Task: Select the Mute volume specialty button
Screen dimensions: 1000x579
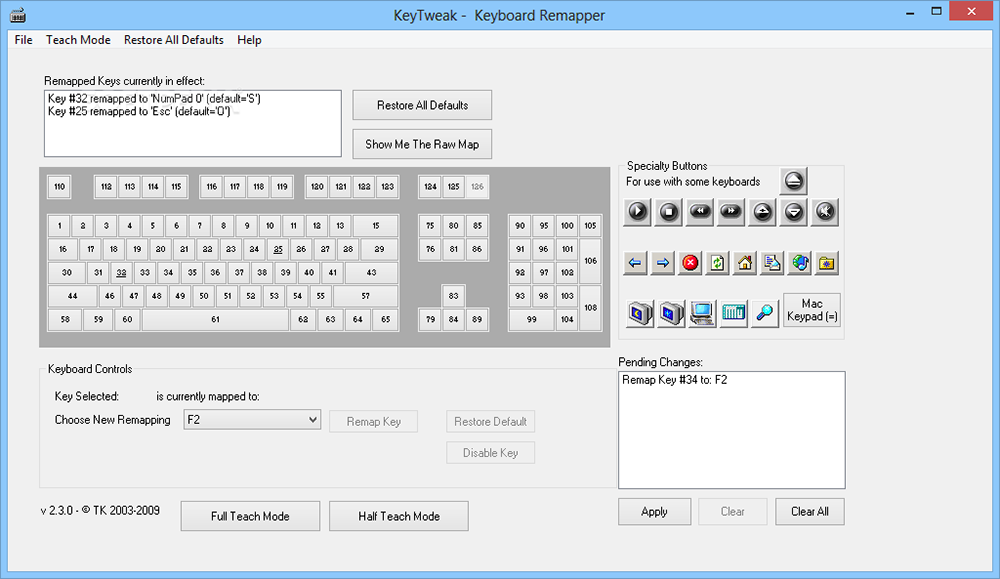Action: pos(825,212)
